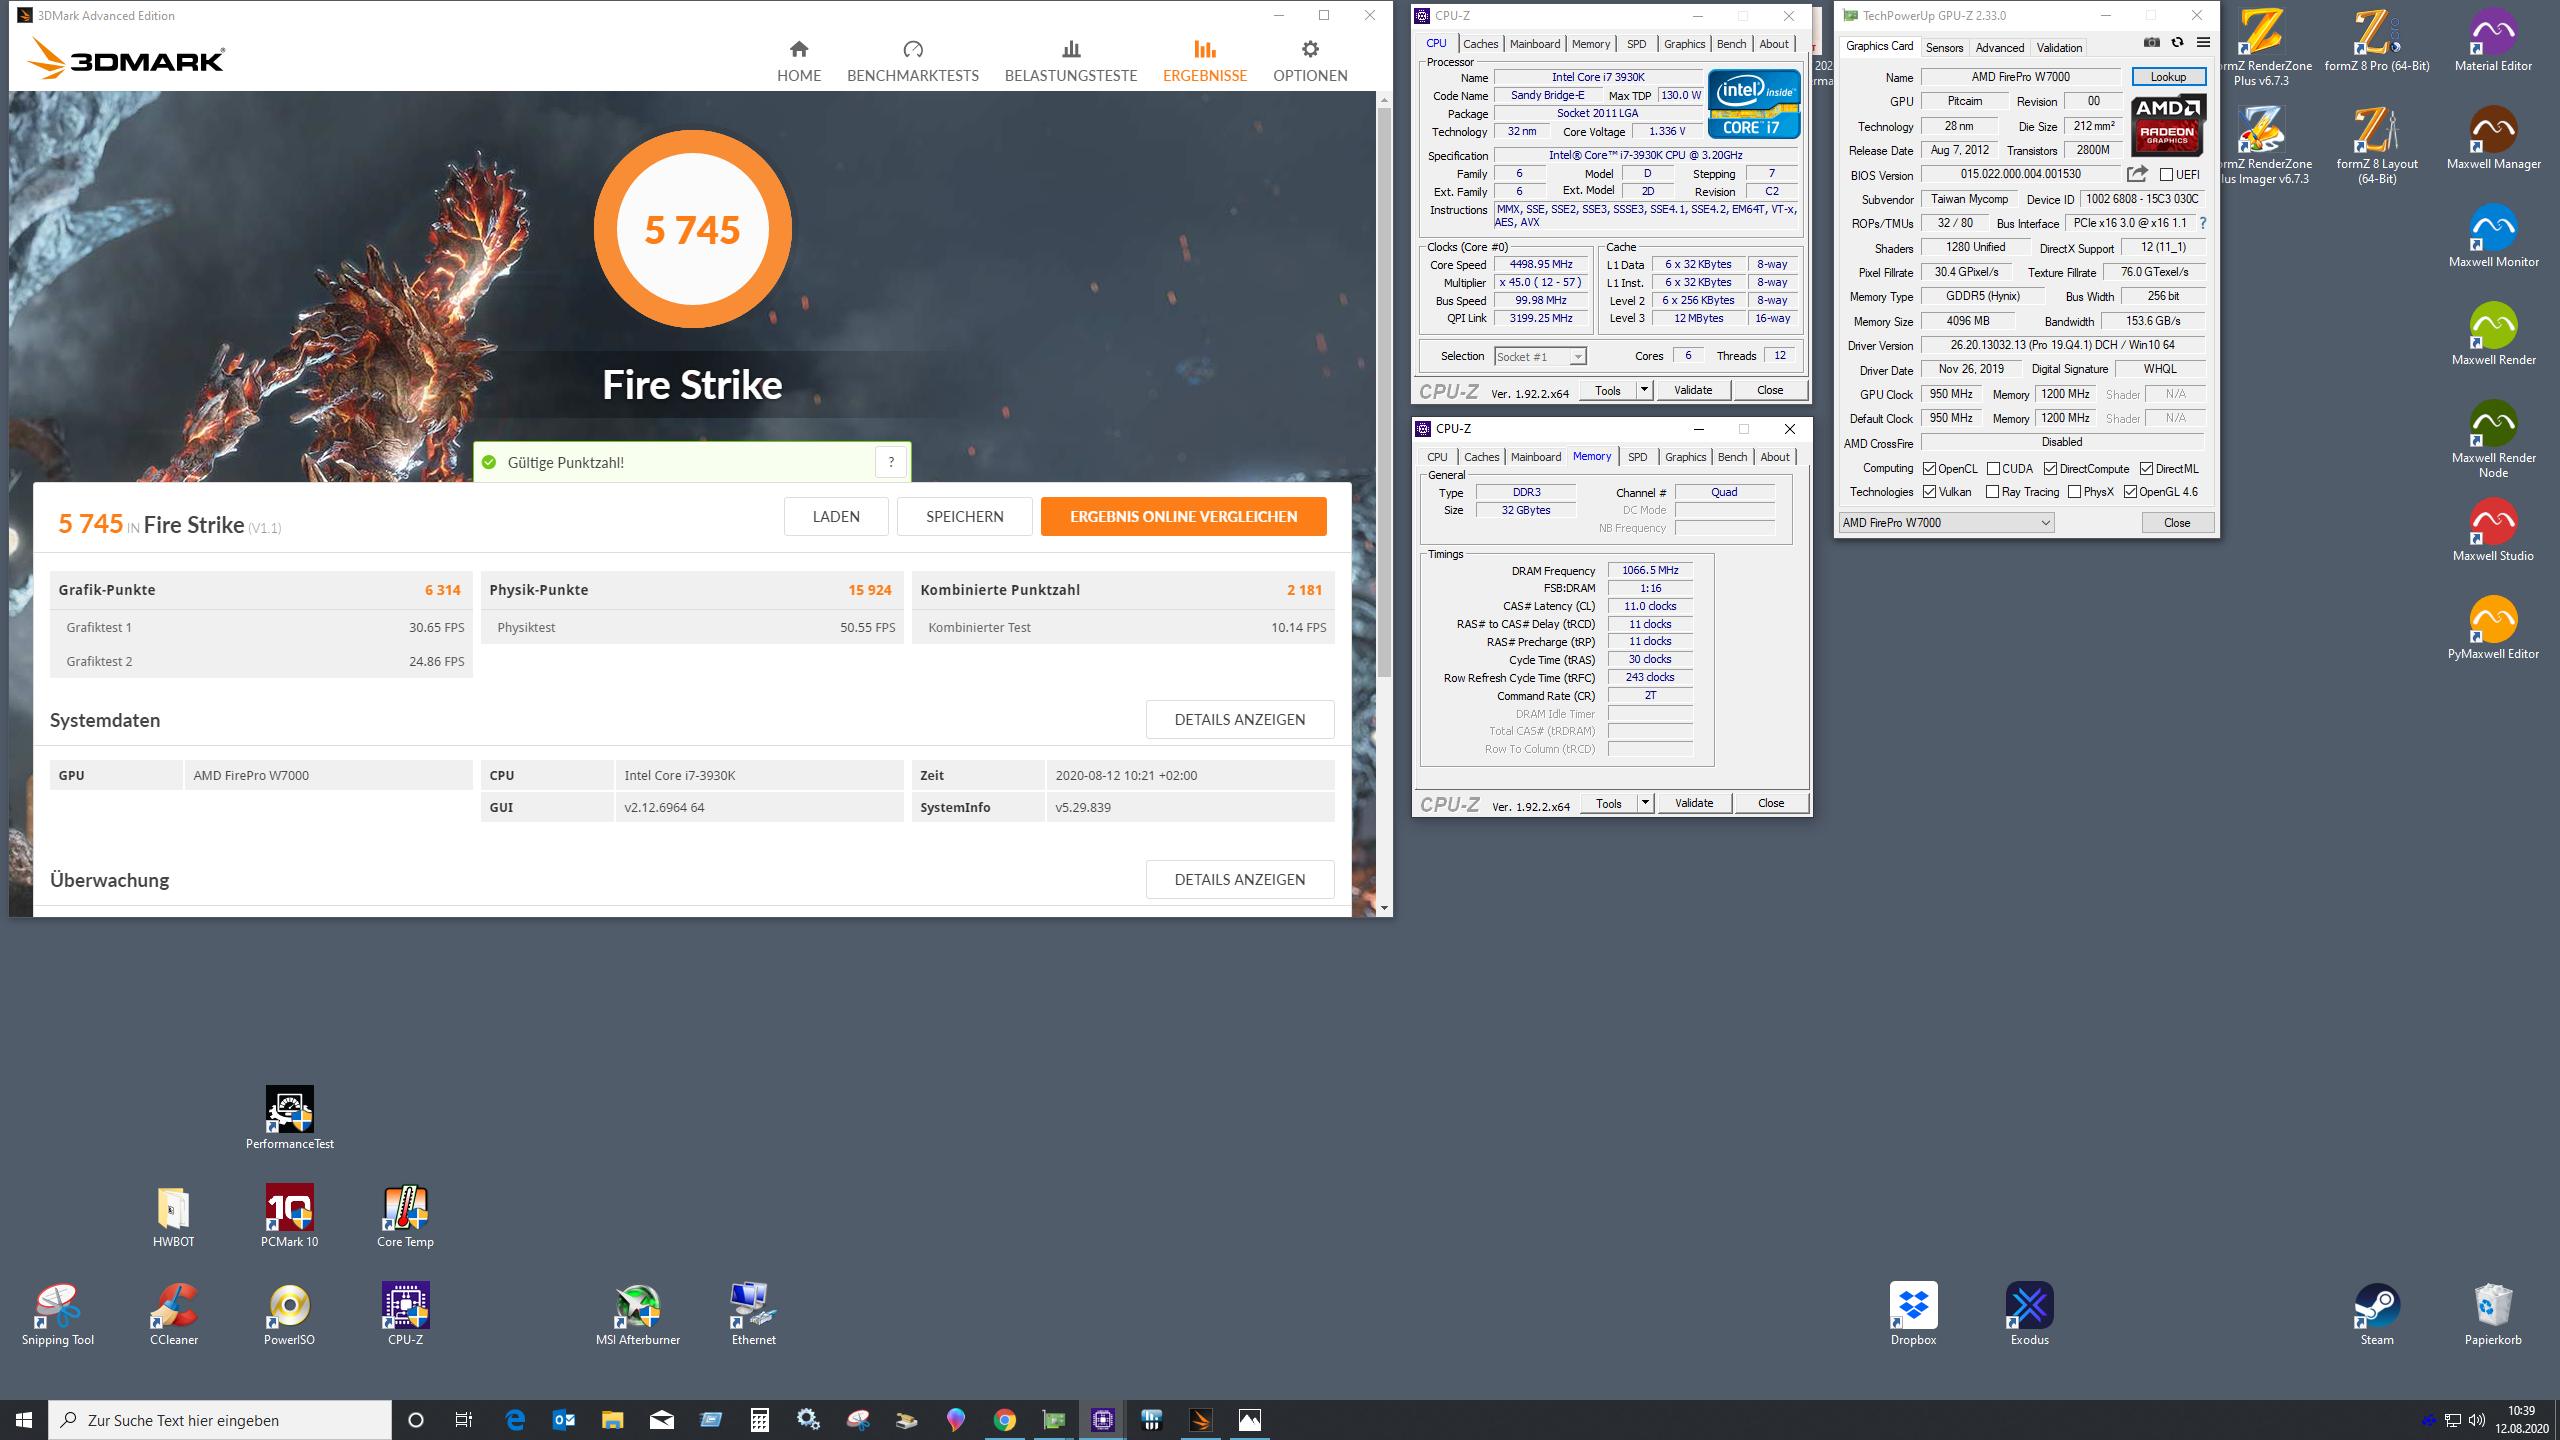The image size is (2560, 1440).
Task: Open the 3DMark Home icon
Action: click(798, 49)
